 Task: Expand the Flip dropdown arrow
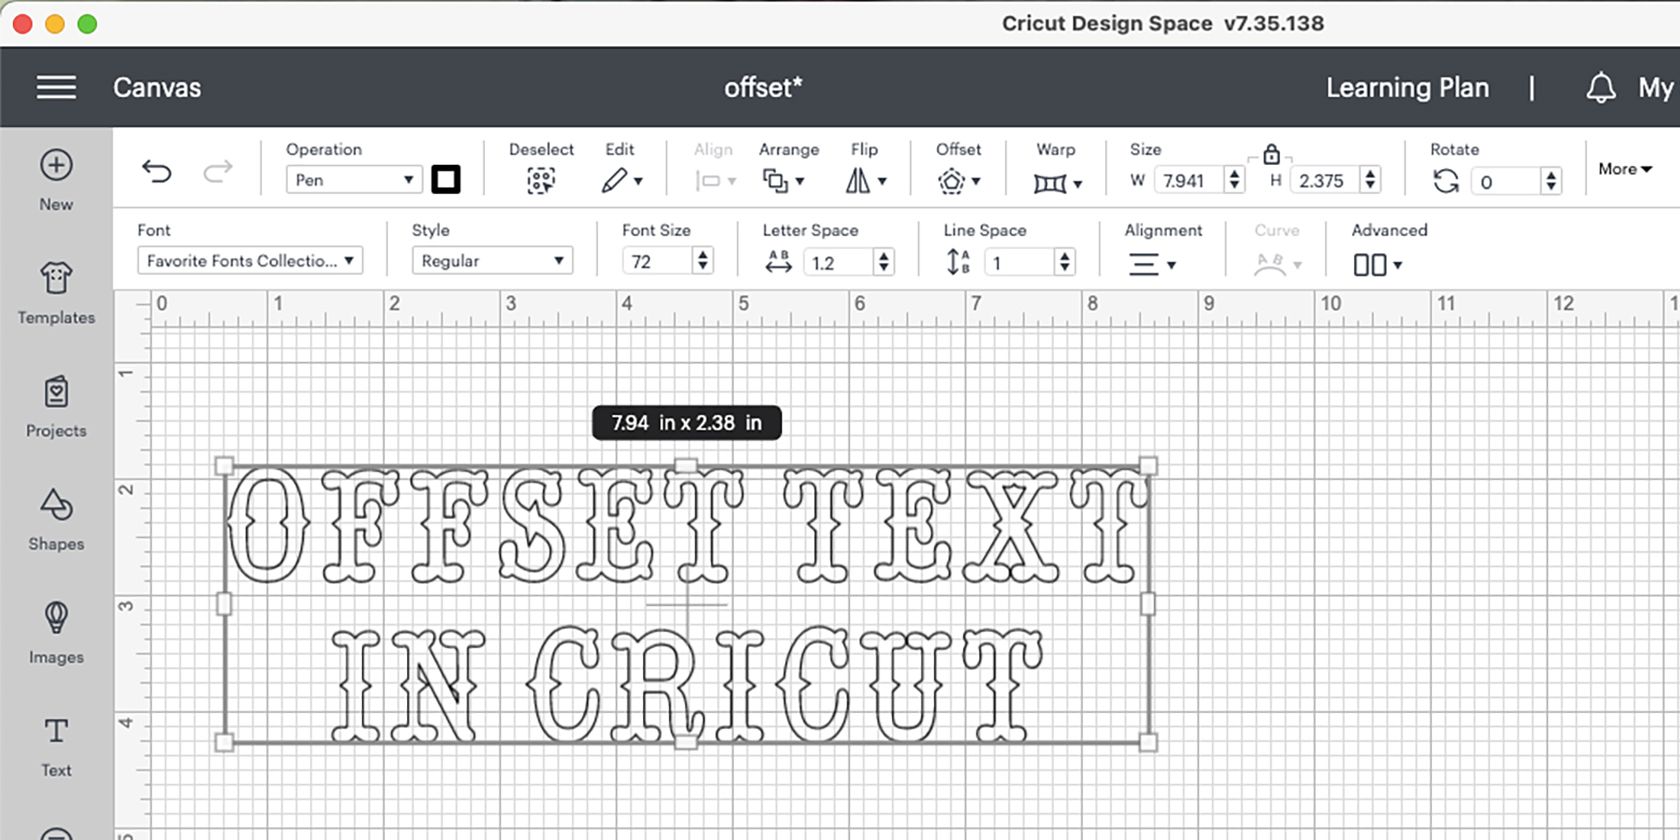(x=882, y=182)
